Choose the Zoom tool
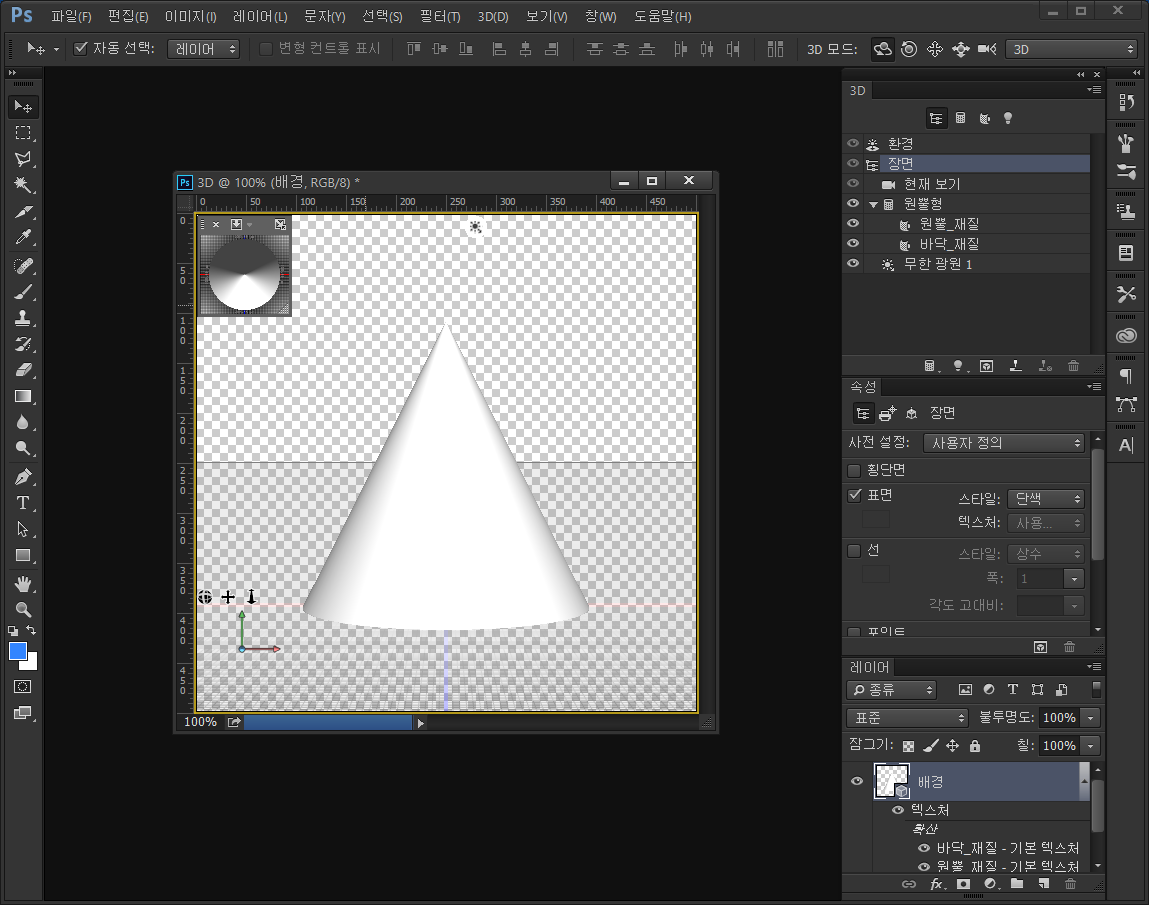 [x=23, y=609]
